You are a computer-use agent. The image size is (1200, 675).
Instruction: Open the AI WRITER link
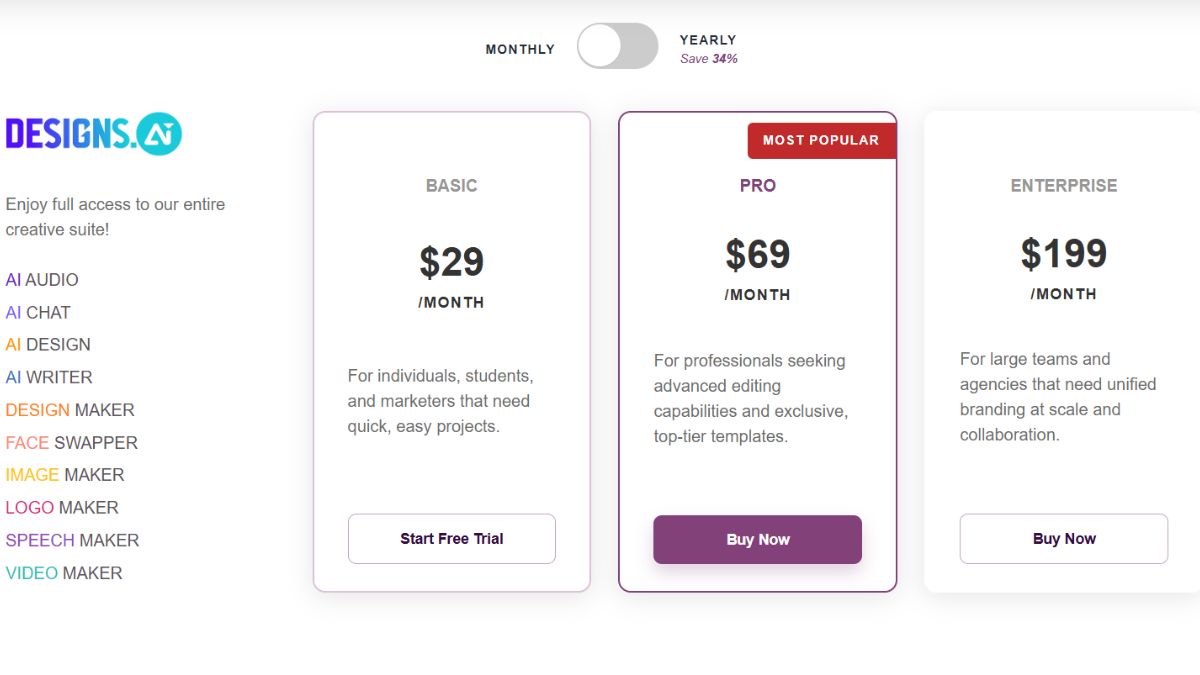(49, 378)
